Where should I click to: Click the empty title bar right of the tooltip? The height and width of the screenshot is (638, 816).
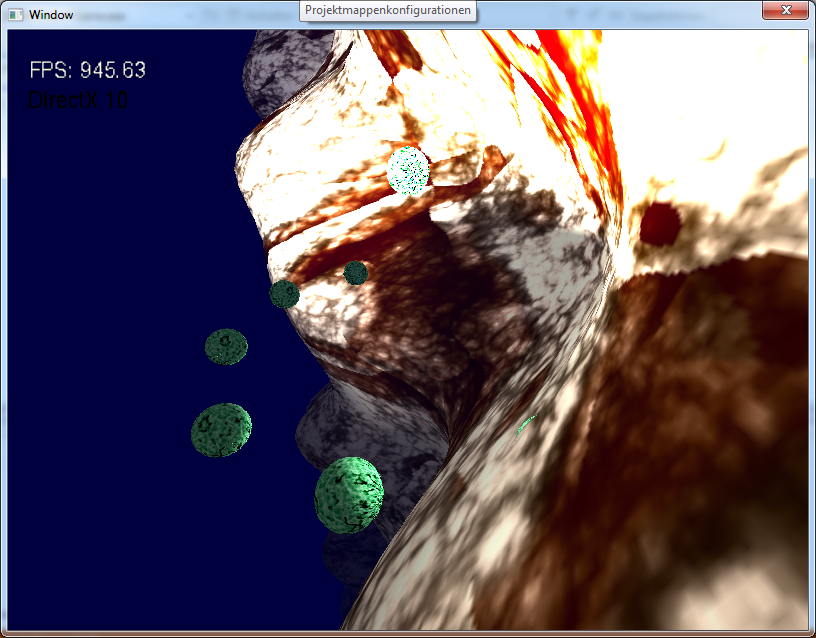[x=620, y=14]
